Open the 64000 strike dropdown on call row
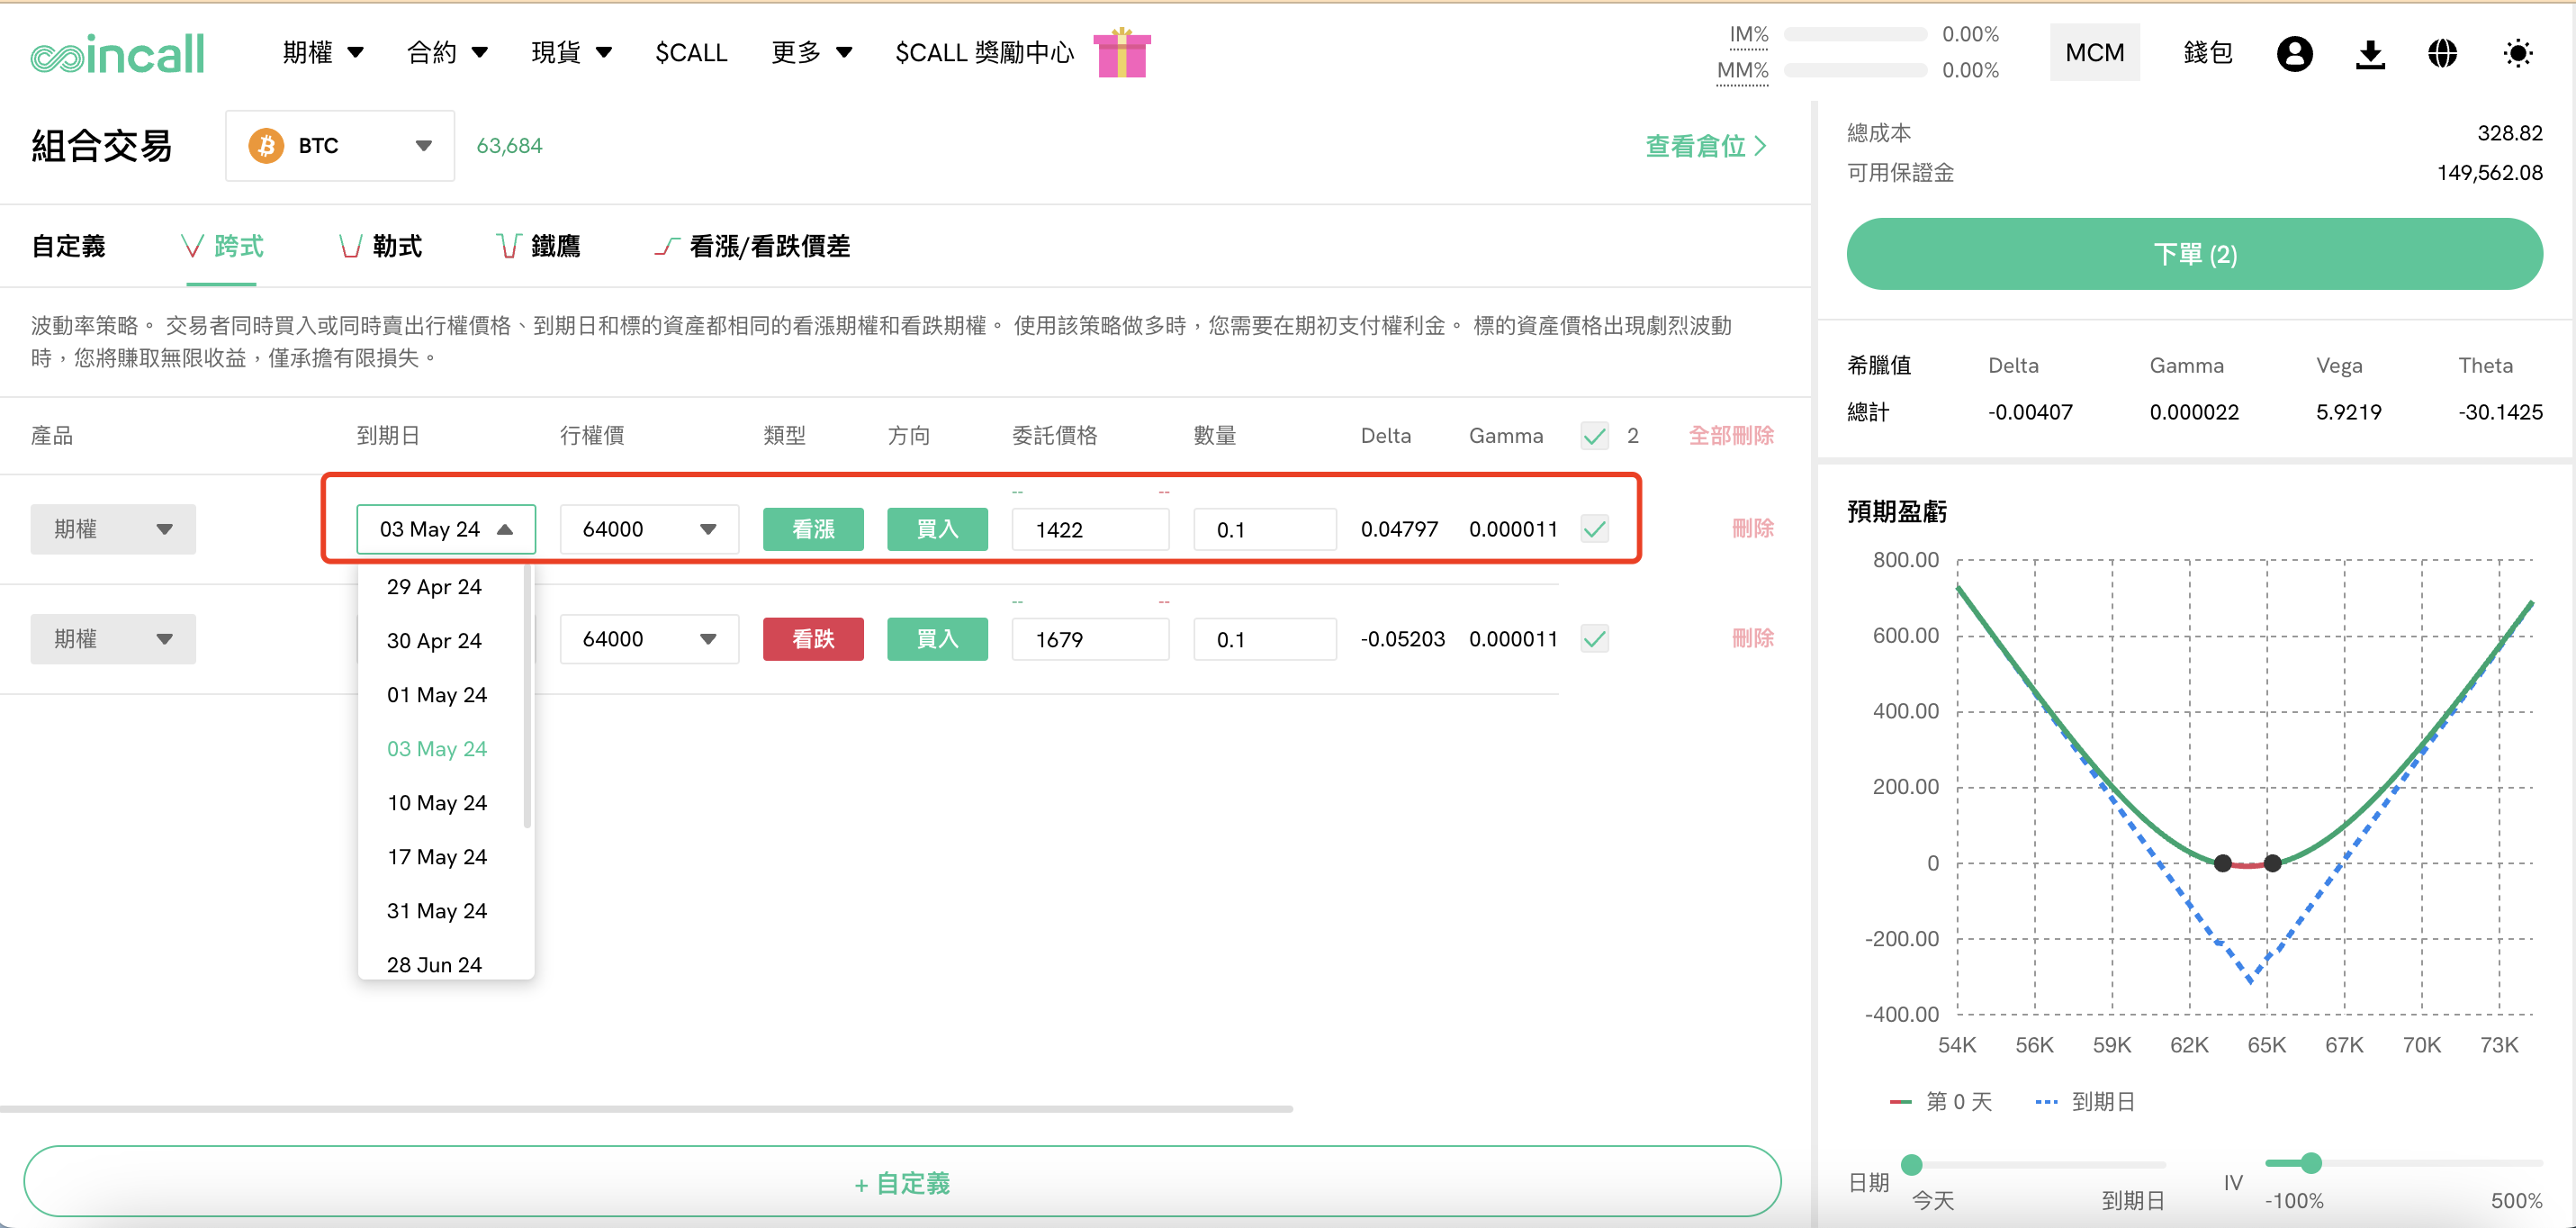2576x1228 pixels. click(x=649, y=529)
